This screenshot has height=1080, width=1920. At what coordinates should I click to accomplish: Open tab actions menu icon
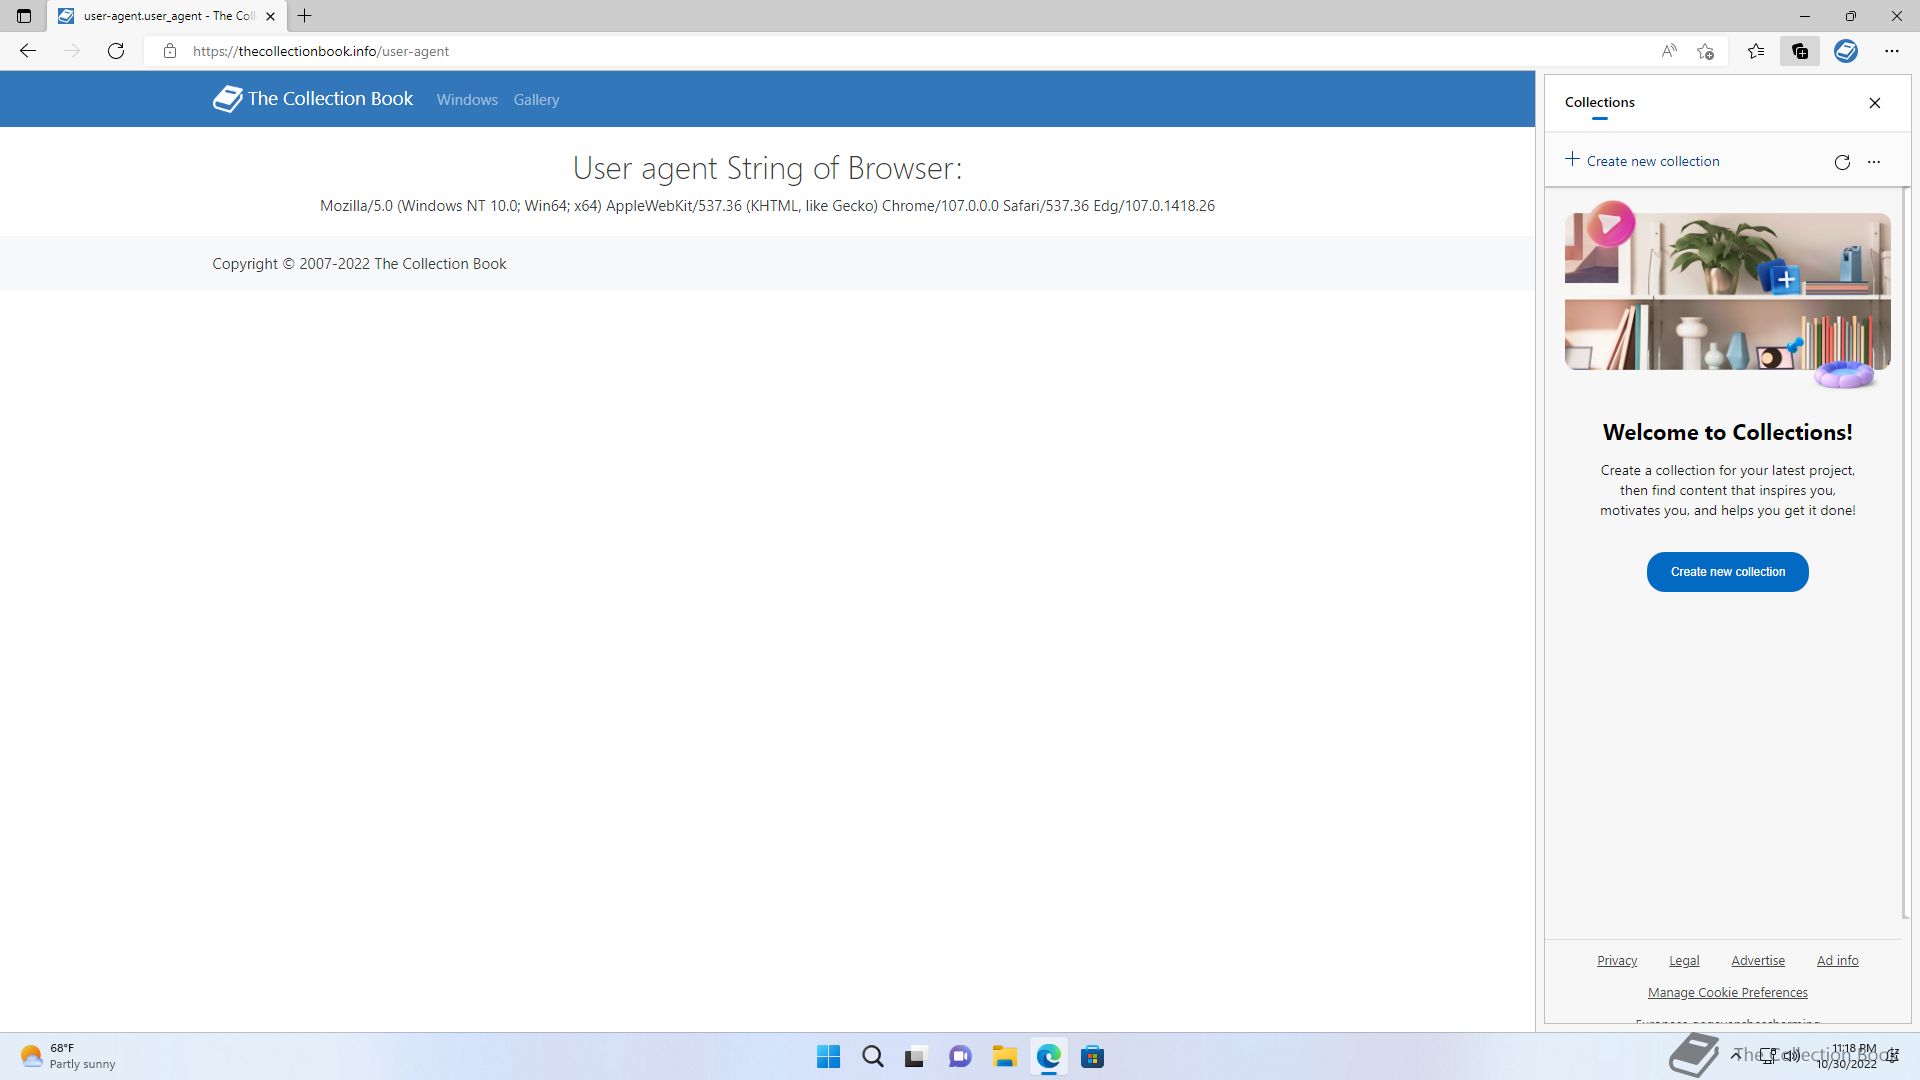tap(24, 16)
